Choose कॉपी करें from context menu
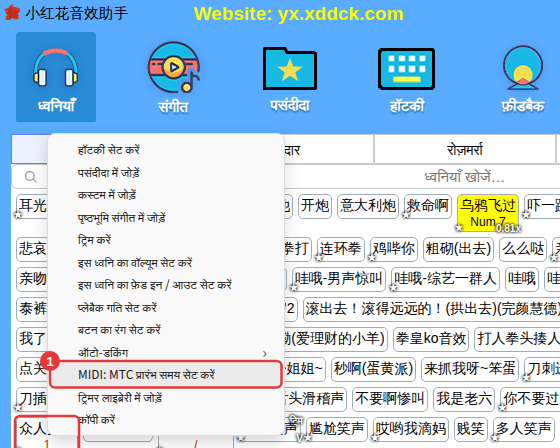 166,420
